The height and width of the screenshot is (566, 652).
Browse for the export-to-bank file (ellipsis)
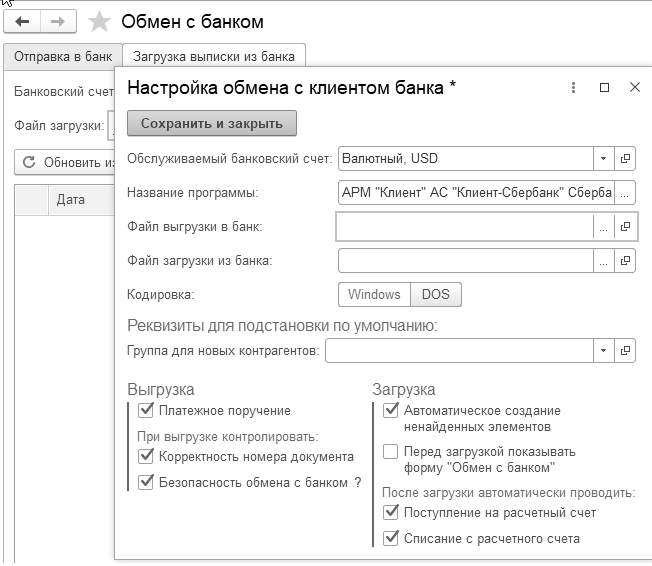click(603, 227)
